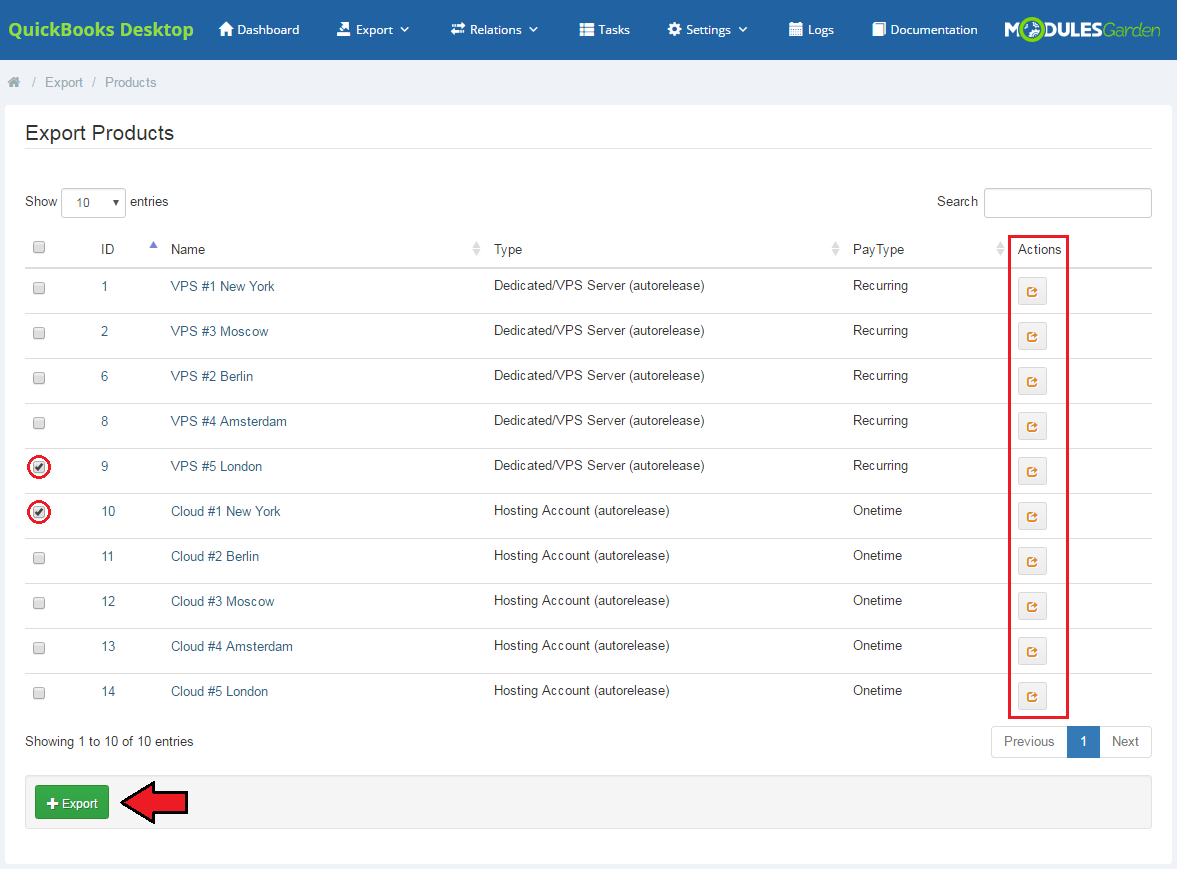Image resolution: width=1177 pixels, height=869 pixels.
Task: Check the box for Cloud #4 Amsterdam
Action: coord(39,648)
